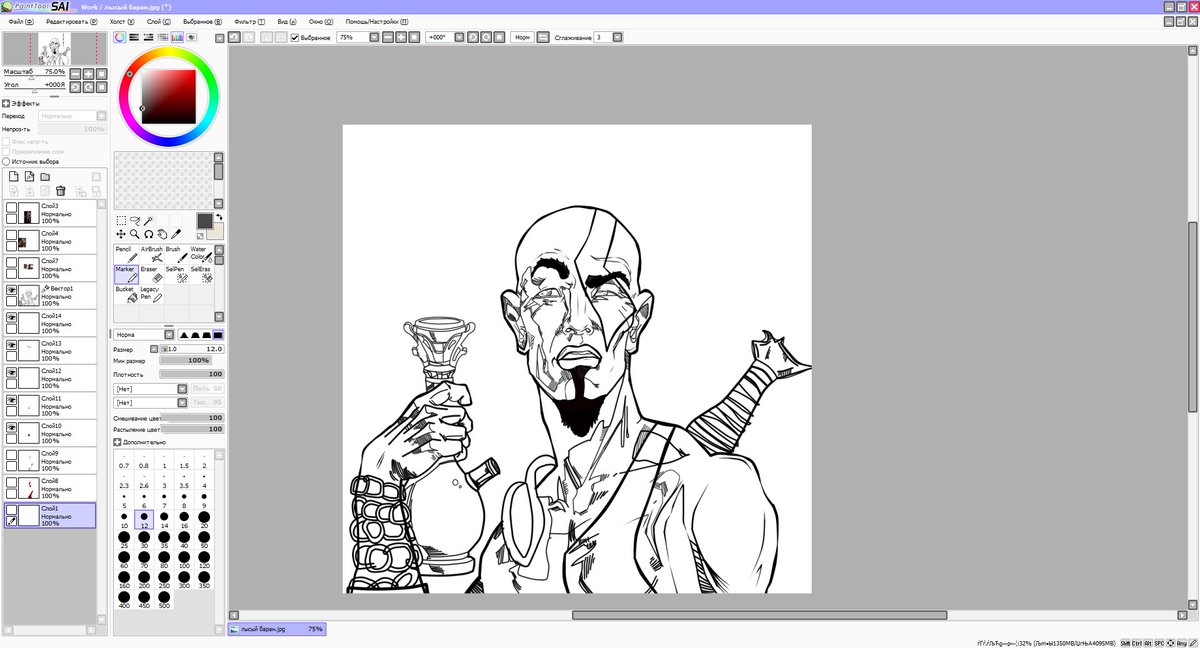1200x648 pixels.
Task: Create a new normal layer
Action: pos(14,177)
